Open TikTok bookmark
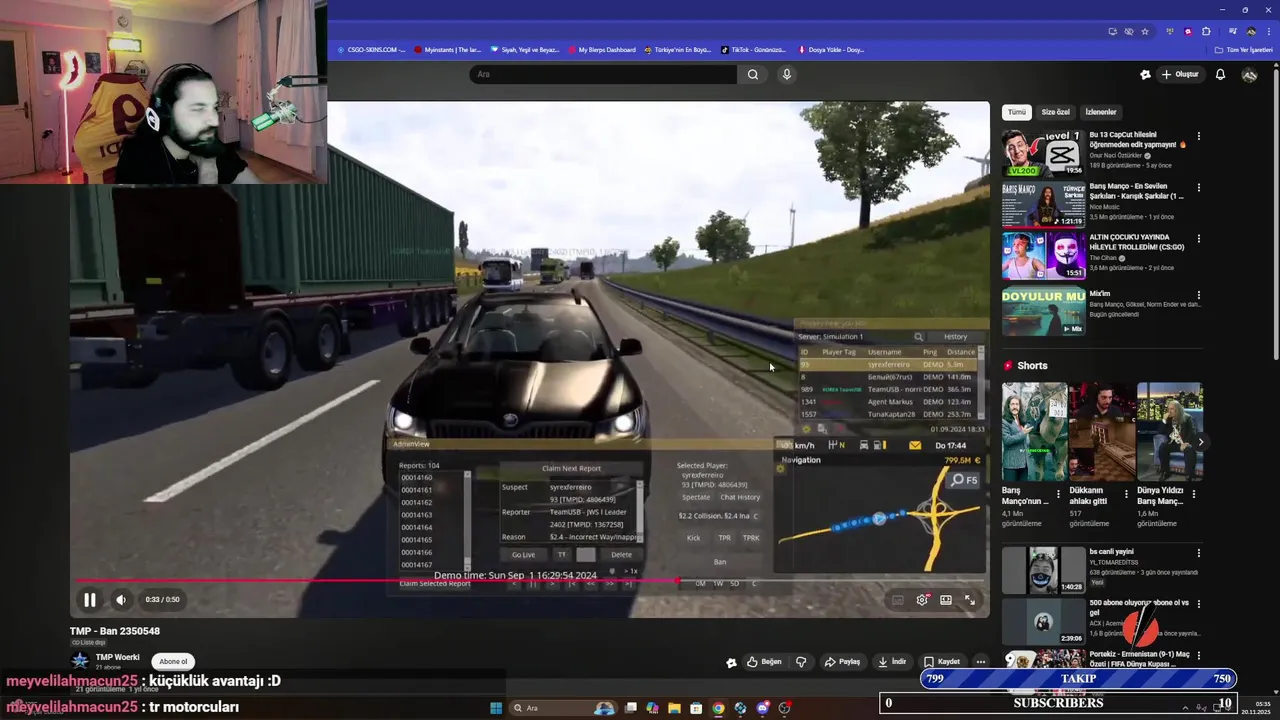Image resolution: width=1280 pixels, height=720 pixels. (x=754, y=49)
